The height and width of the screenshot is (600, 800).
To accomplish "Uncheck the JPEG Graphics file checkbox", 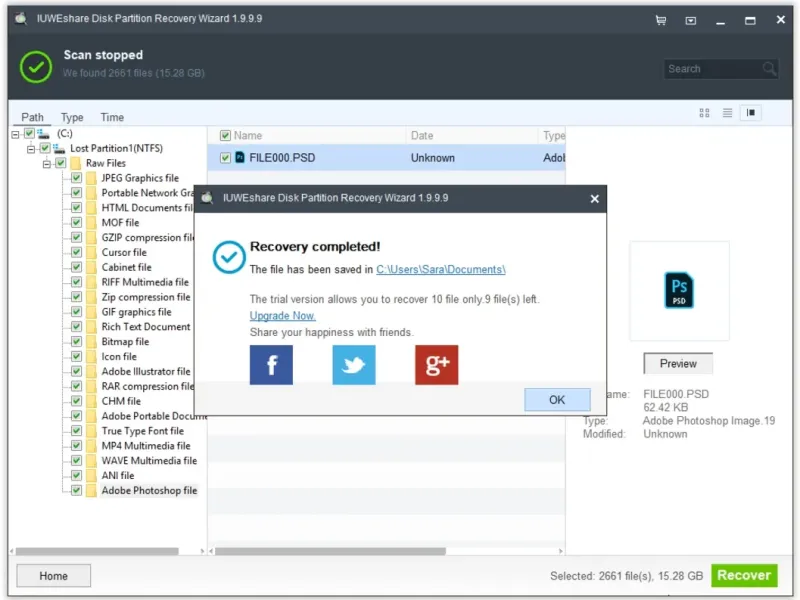I will click(x=77, y=178).
